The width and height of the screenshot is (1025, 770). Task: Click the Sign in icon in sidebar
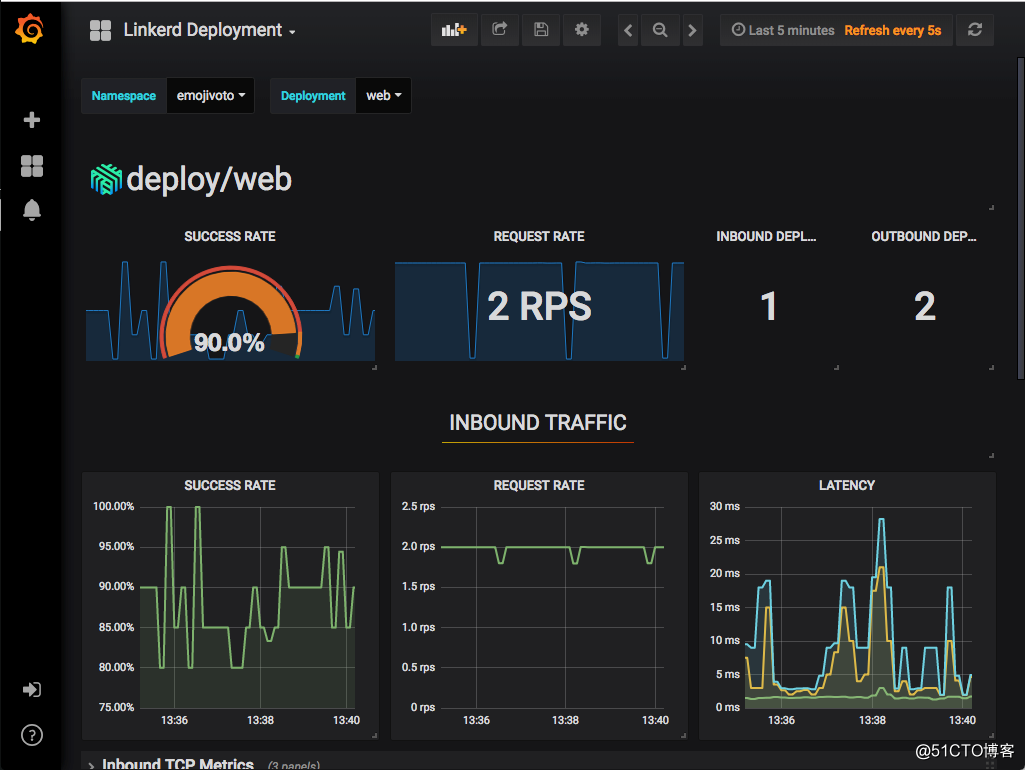(x=31, y=690)
